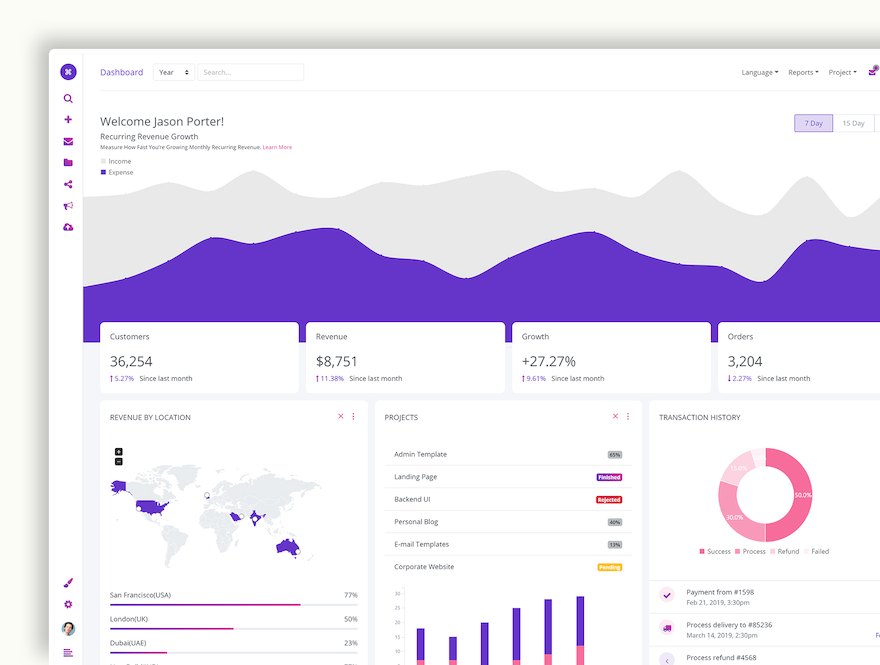Open the Projects panel more options menu

click(628, 416)
